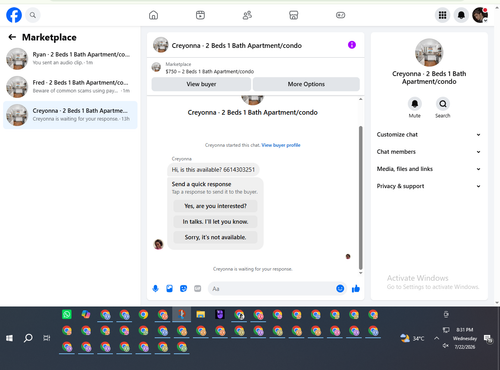Screen dimensions: 500x370
Task: Click the chat scrollbar down arrow
Action: [360, 273]
